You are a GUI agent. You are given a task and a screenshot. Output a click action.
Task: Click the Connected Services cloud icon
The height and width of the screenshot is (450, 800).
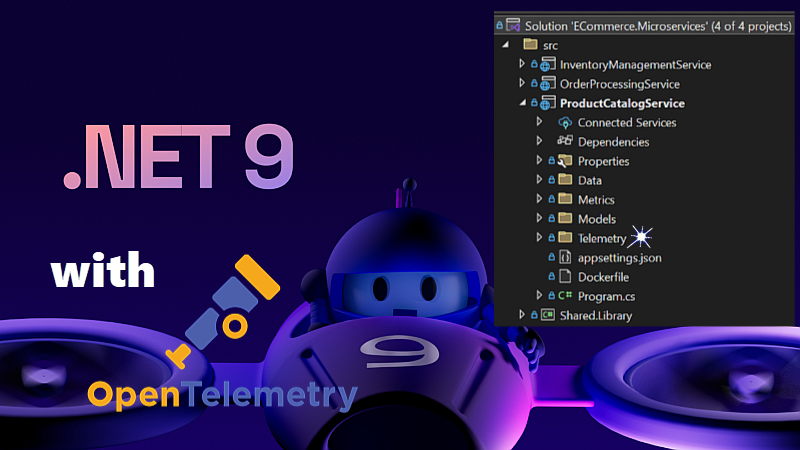coord(564,122)
